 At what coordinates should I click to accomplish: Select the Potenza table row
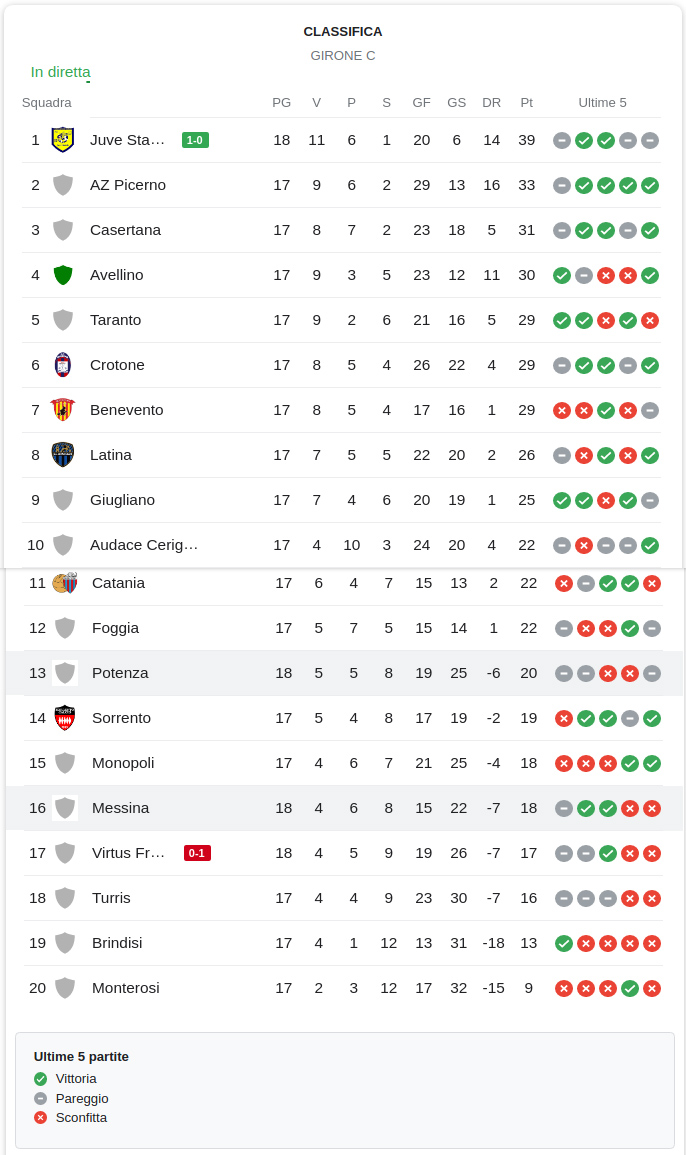pyautogui.click(x=344, y=673)
